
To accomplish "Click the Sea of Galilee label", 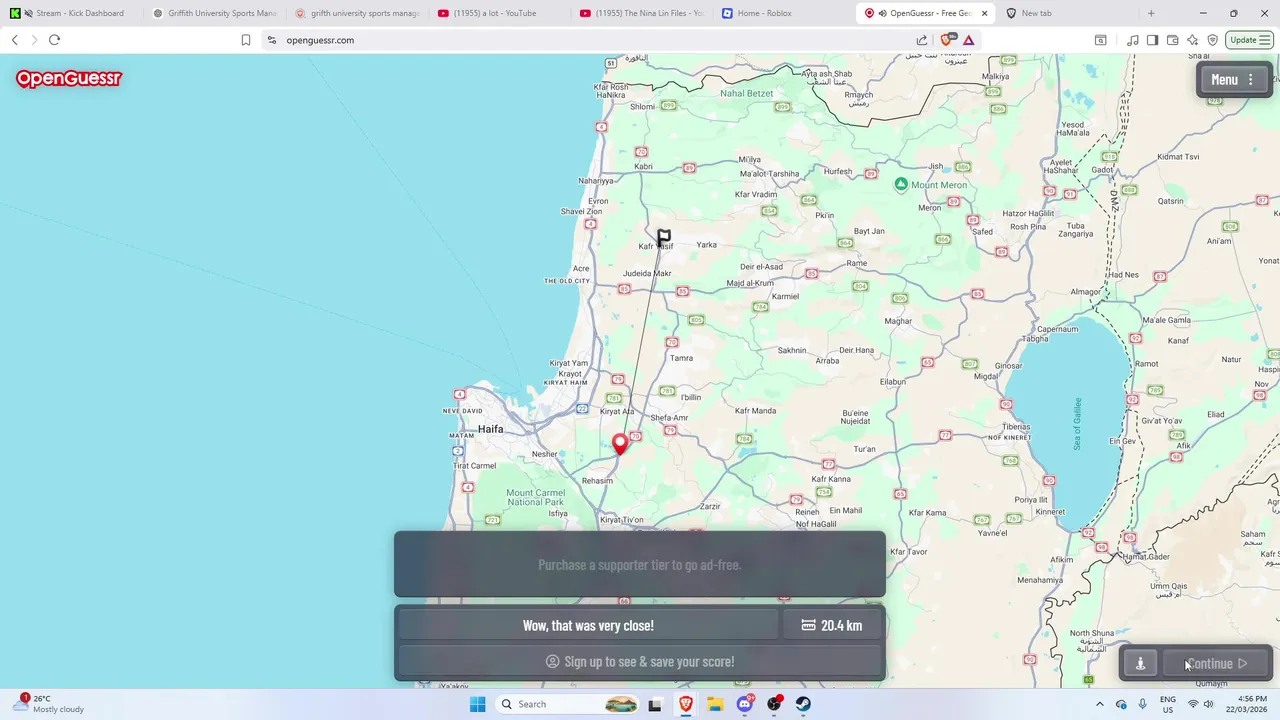I will pos(1078,424).
